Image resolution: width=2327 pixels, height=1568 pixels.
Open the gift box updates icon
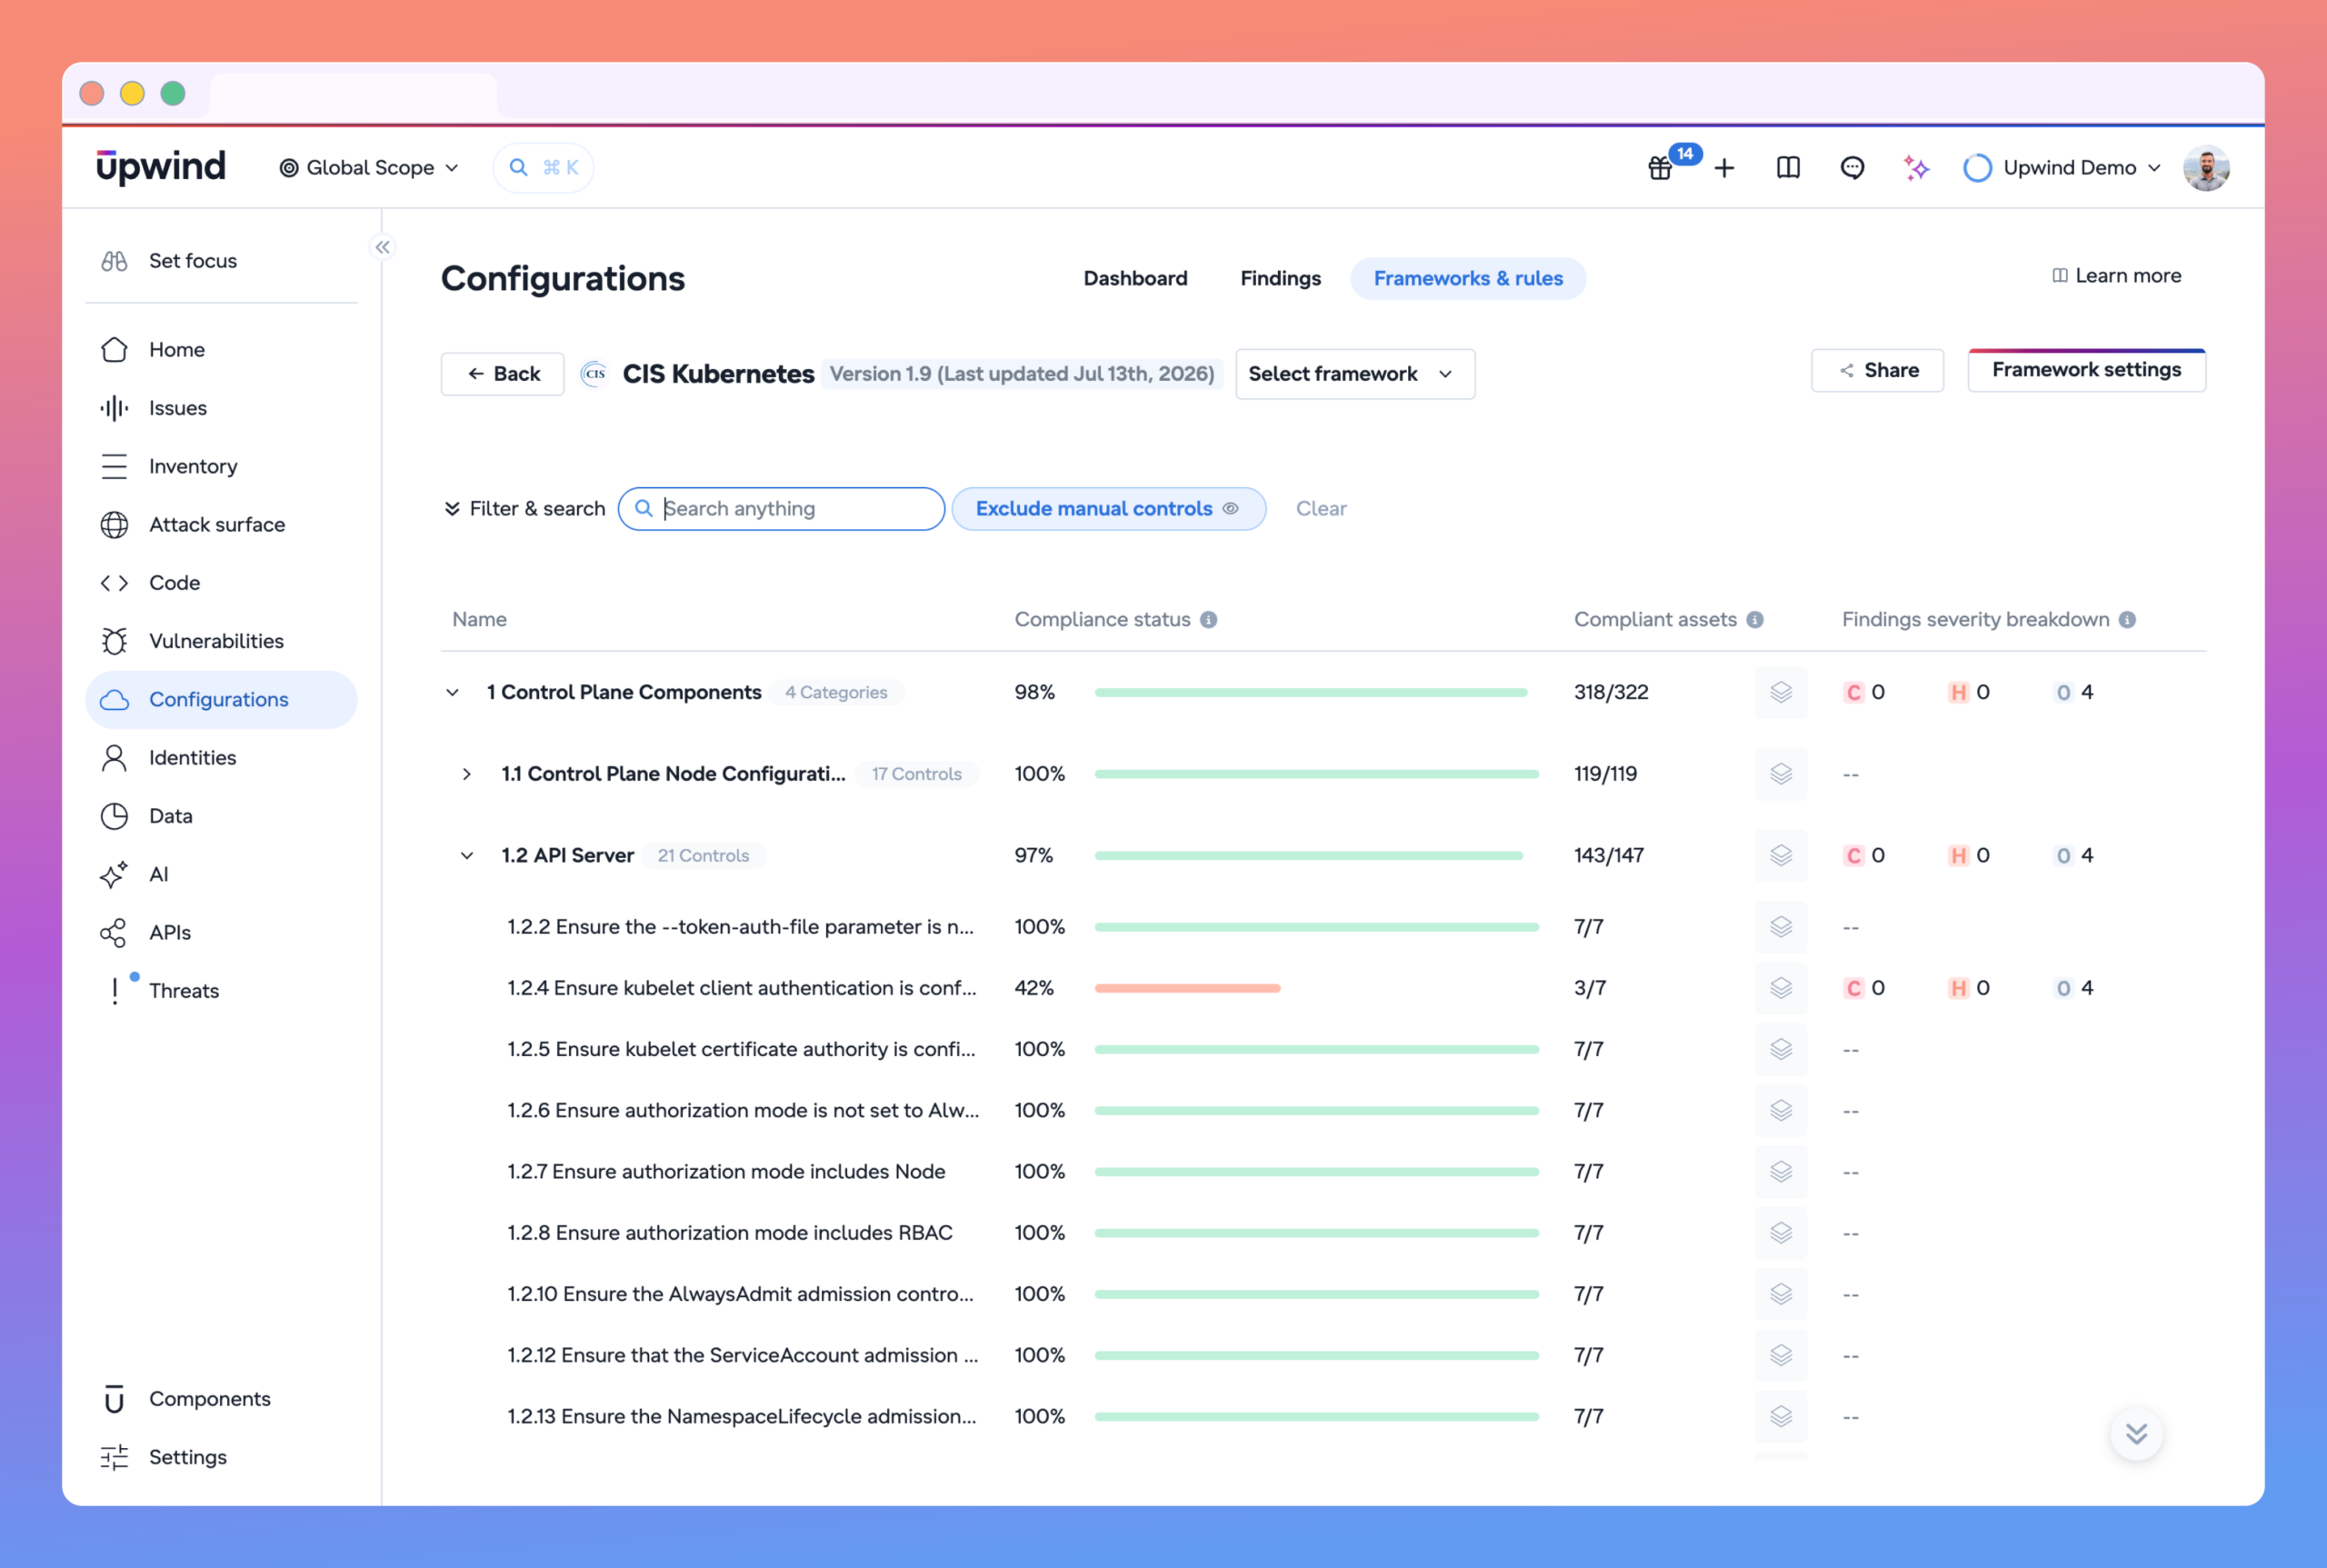tap(1660, 168)
